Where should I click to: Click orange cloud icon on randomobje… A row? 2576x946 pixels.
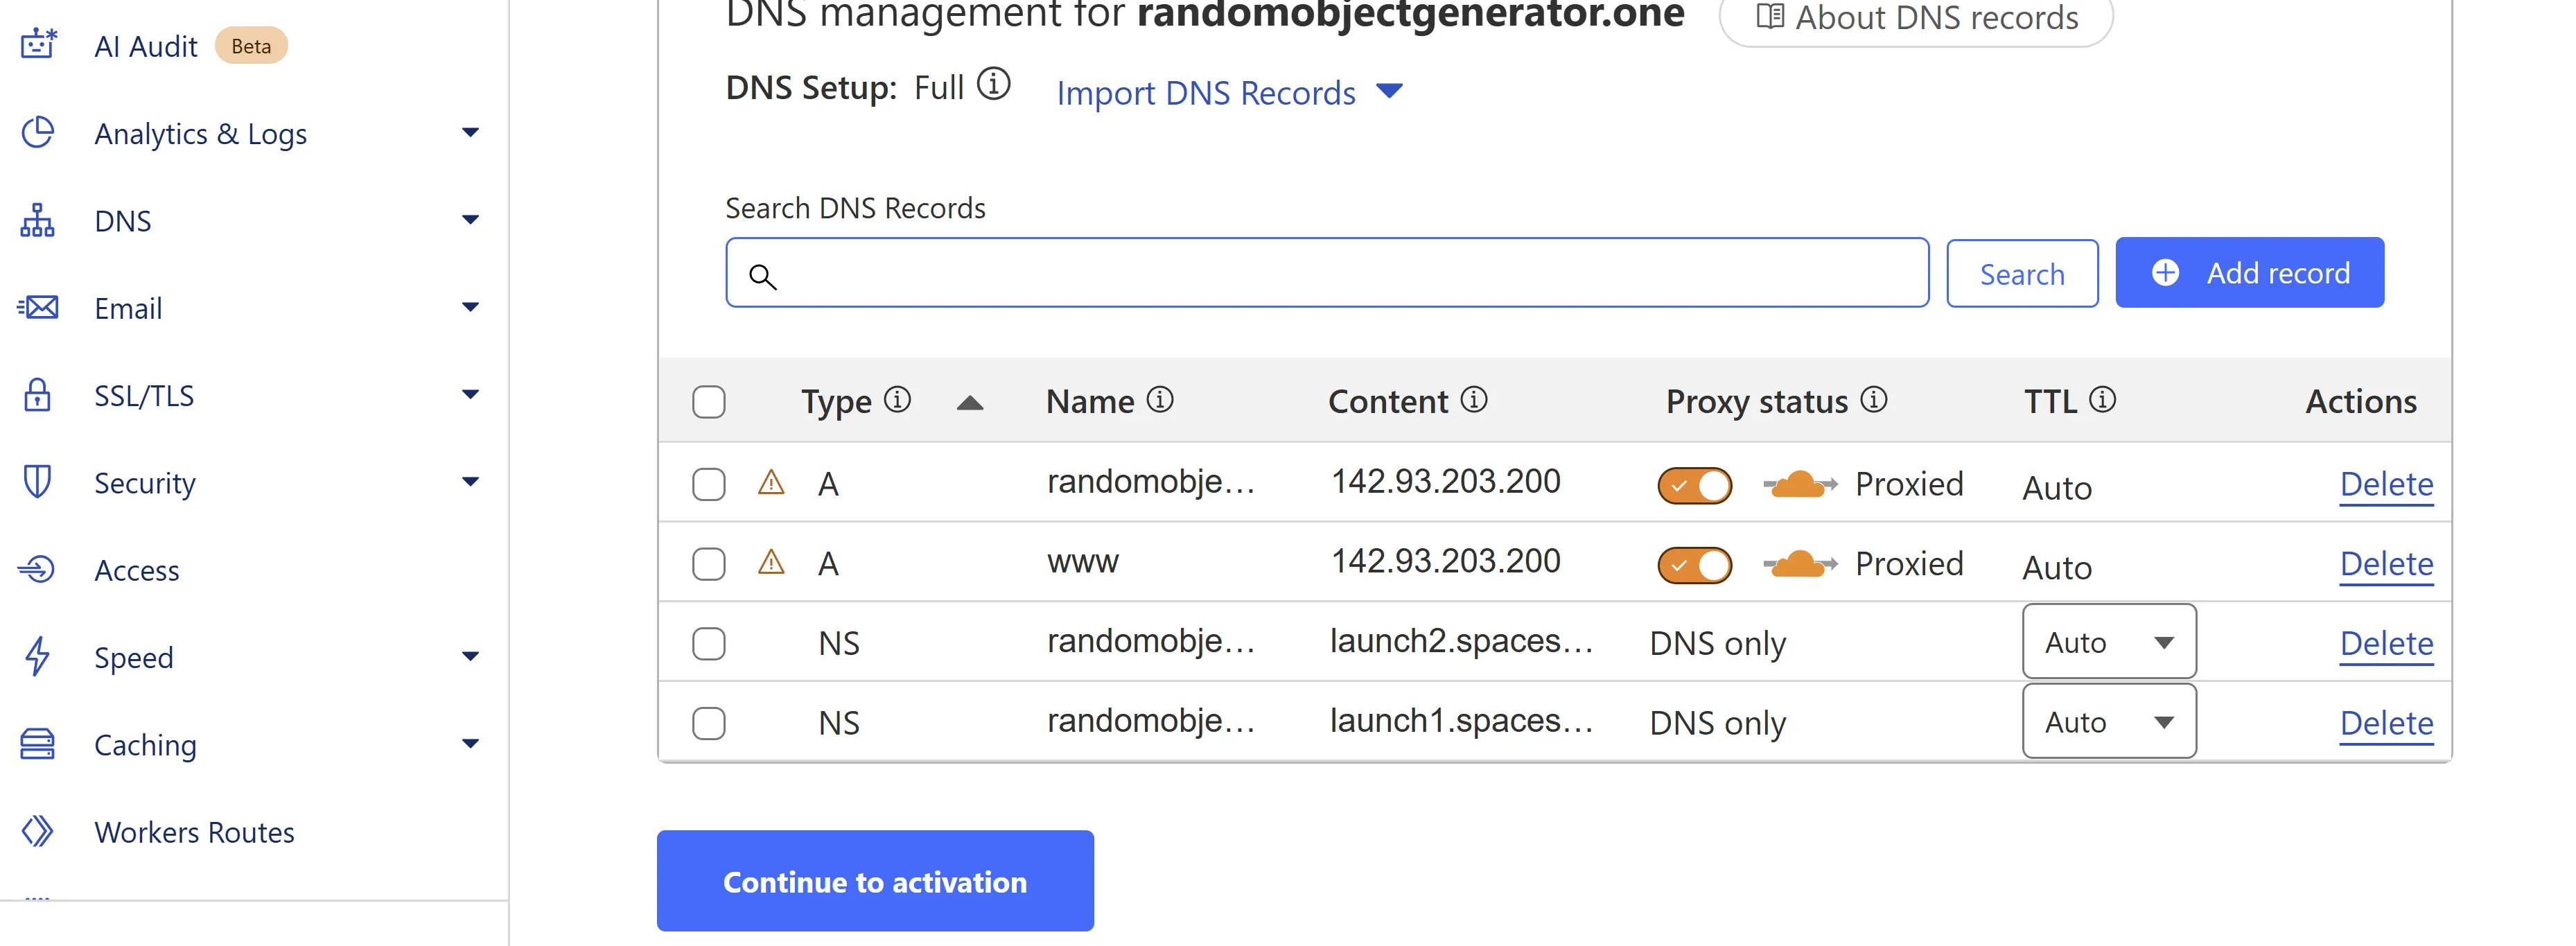[1800, 484]
